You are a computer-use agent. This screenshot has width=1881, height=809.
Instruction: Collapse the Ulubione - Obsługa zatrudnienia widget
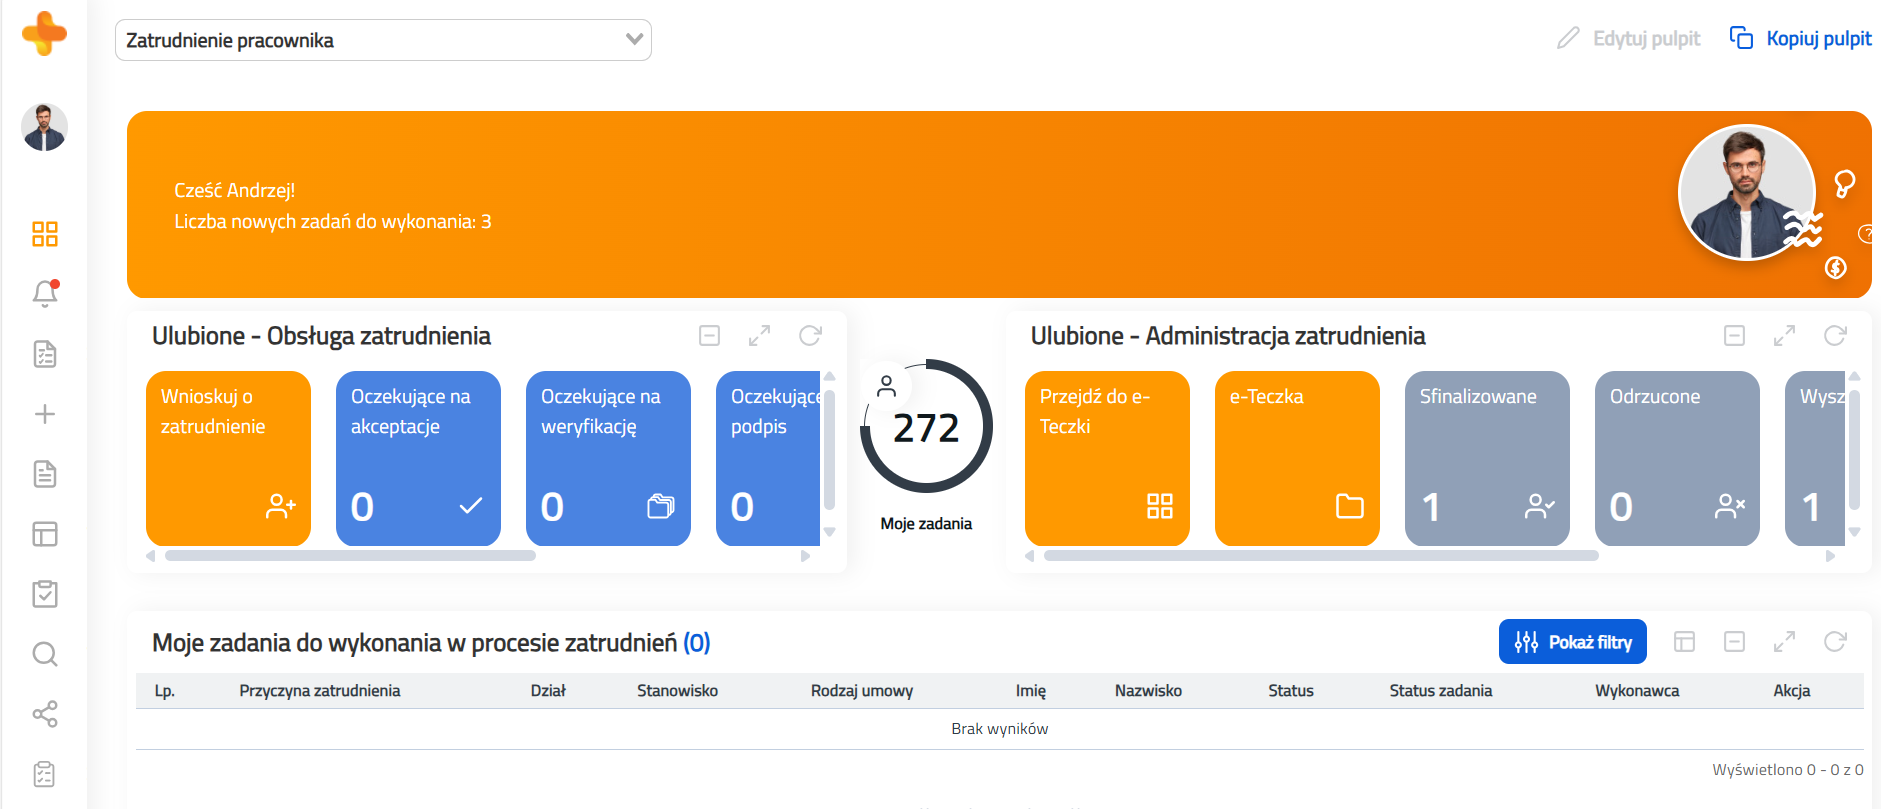pos(710,336)
